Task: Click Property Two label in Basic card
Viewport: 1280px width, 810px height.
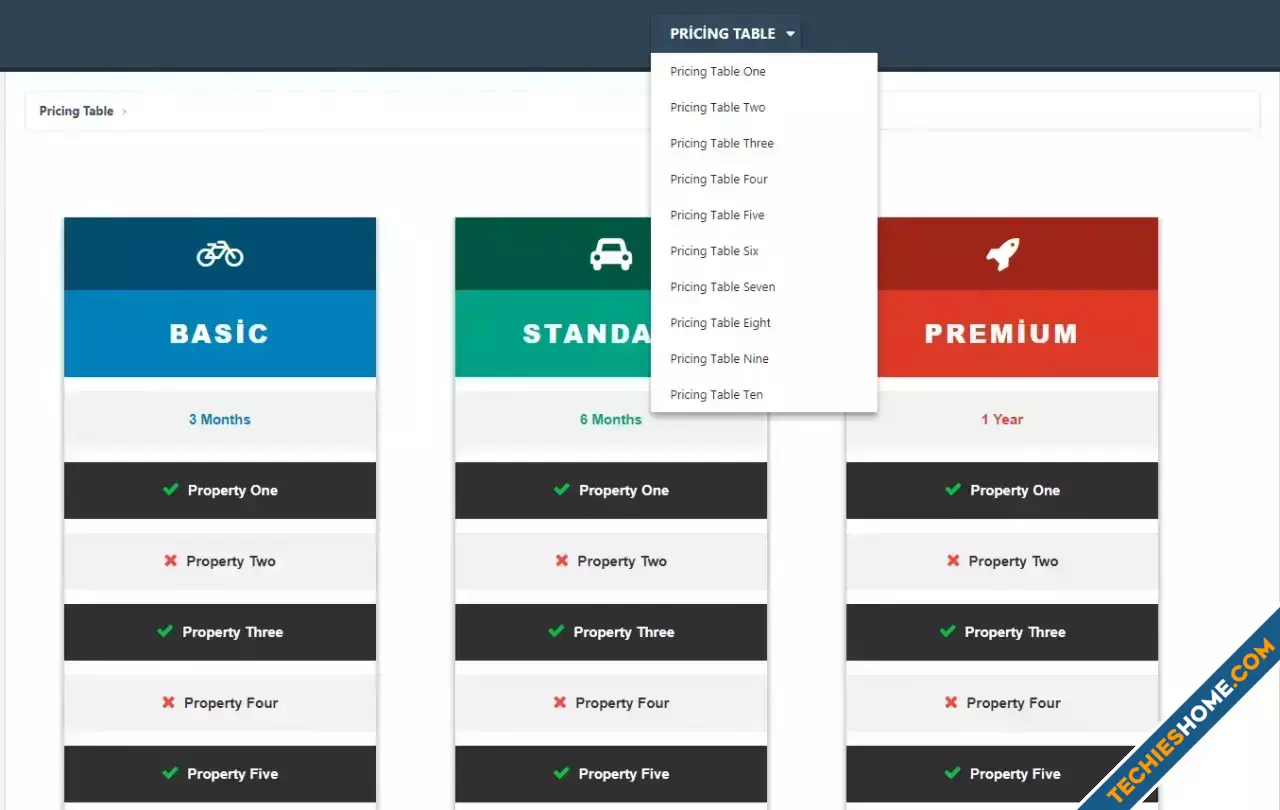Action: (x=231, y=561)
